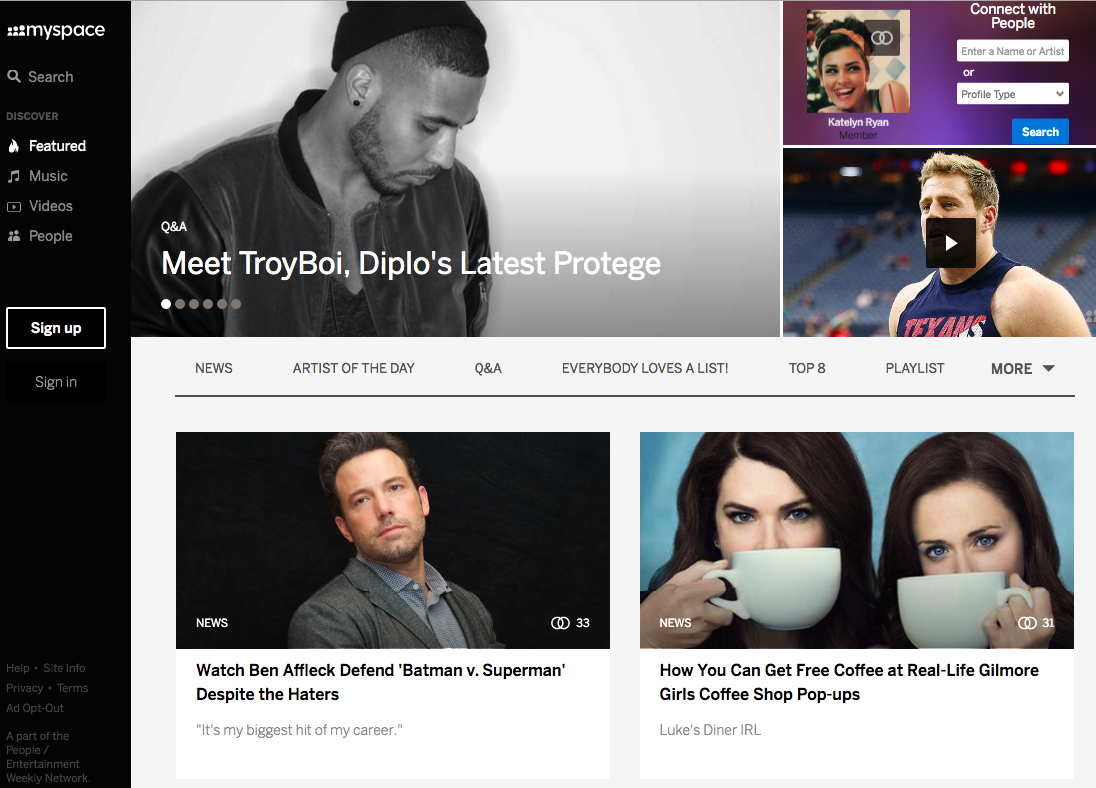Open Gilmore Girls coffee article thumbnail
The image size is (1096, 788).
click(857, 540)
